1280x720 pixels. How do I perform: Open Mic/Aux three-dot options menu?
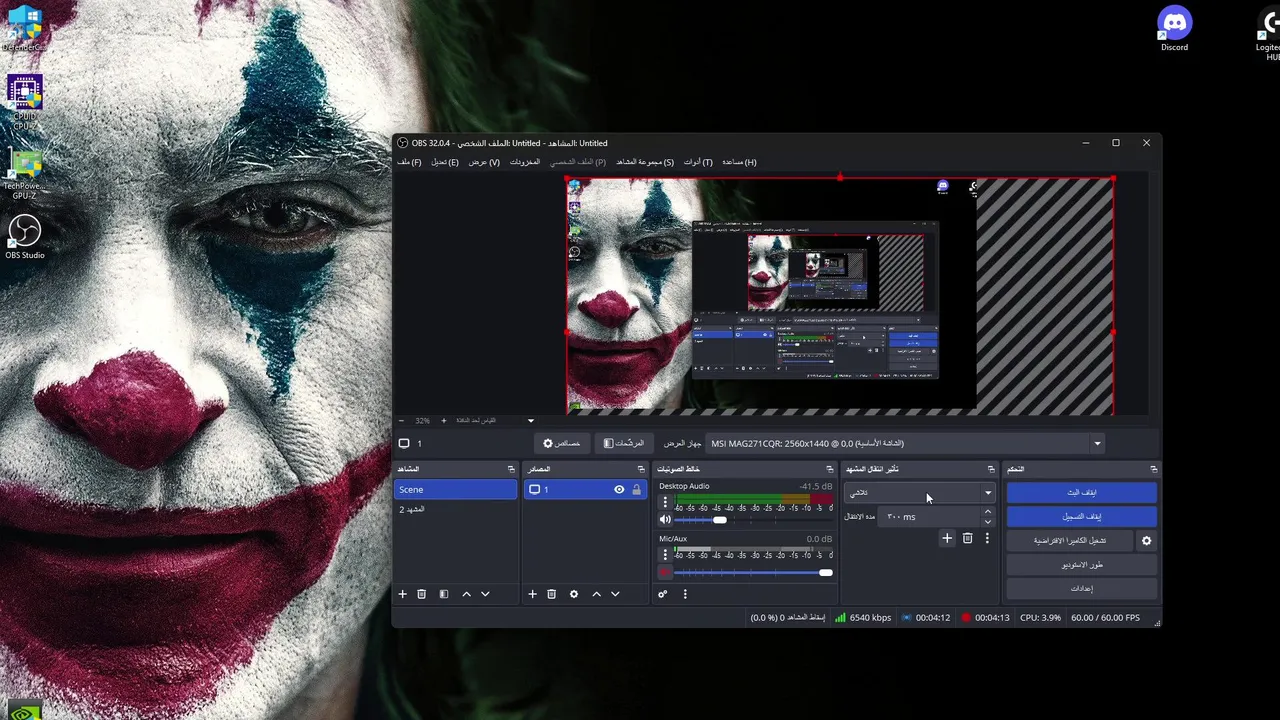click(665, 555)
